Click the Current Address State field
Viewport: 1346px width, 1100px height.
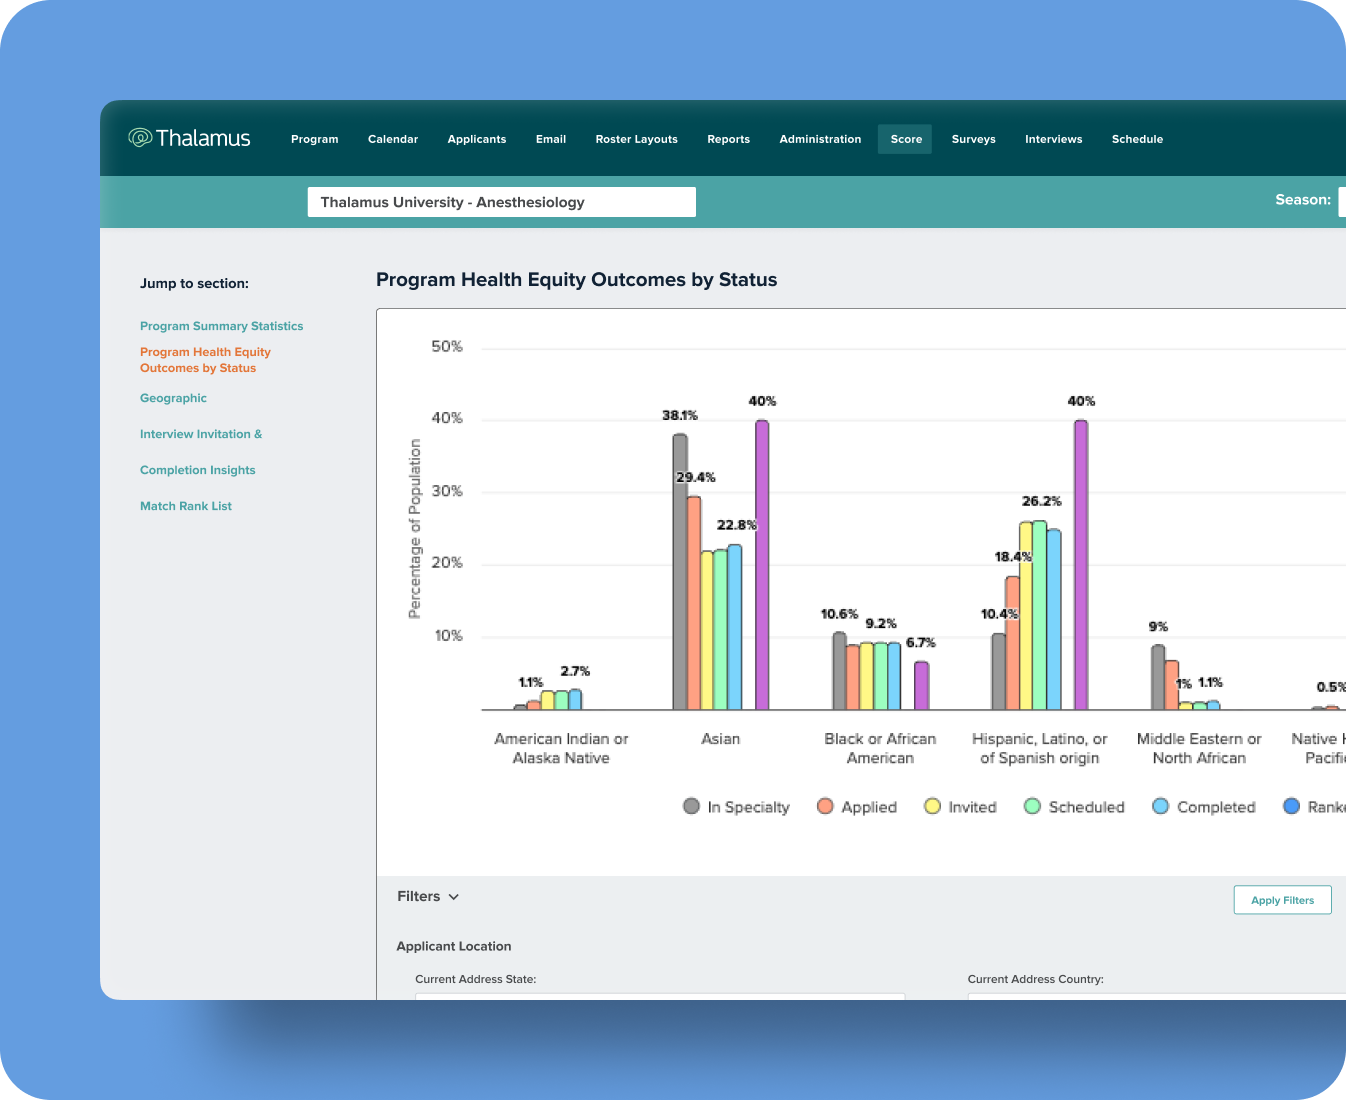pyautogui.click(x=660, y=995)
